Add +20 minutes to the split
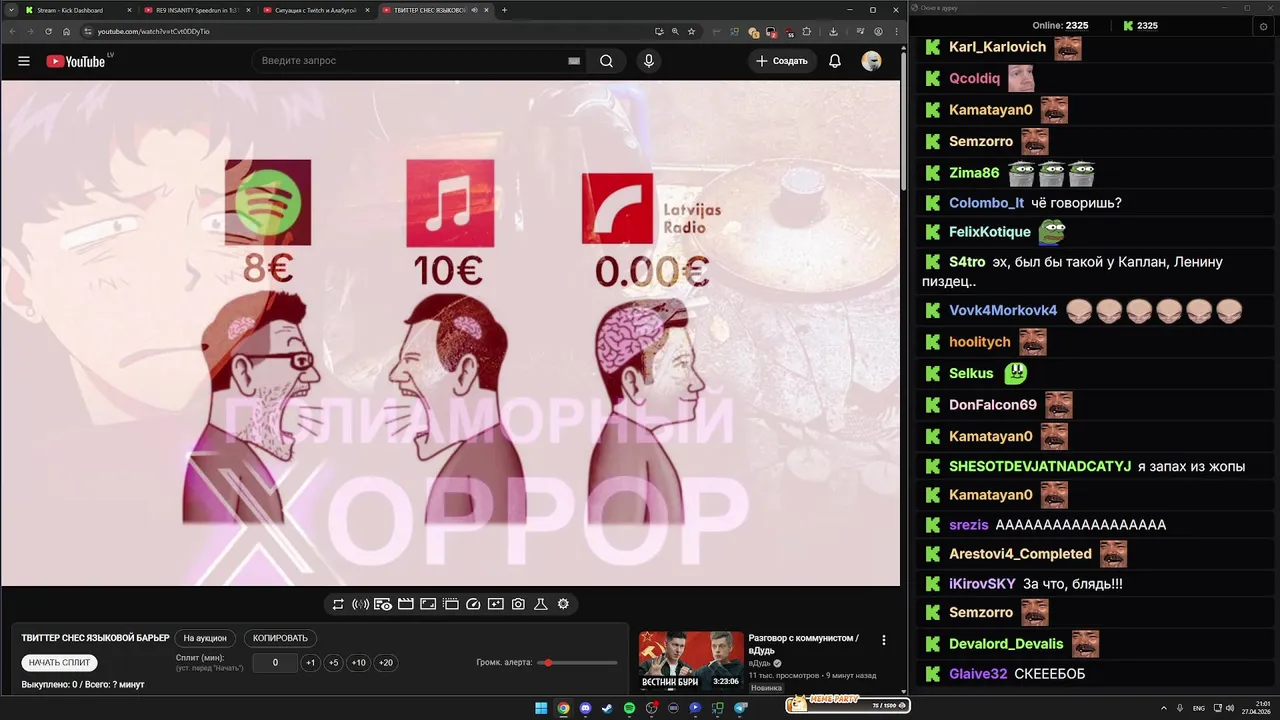The image size is (1280, 720). pyautogui.click(x=385, y=663)
